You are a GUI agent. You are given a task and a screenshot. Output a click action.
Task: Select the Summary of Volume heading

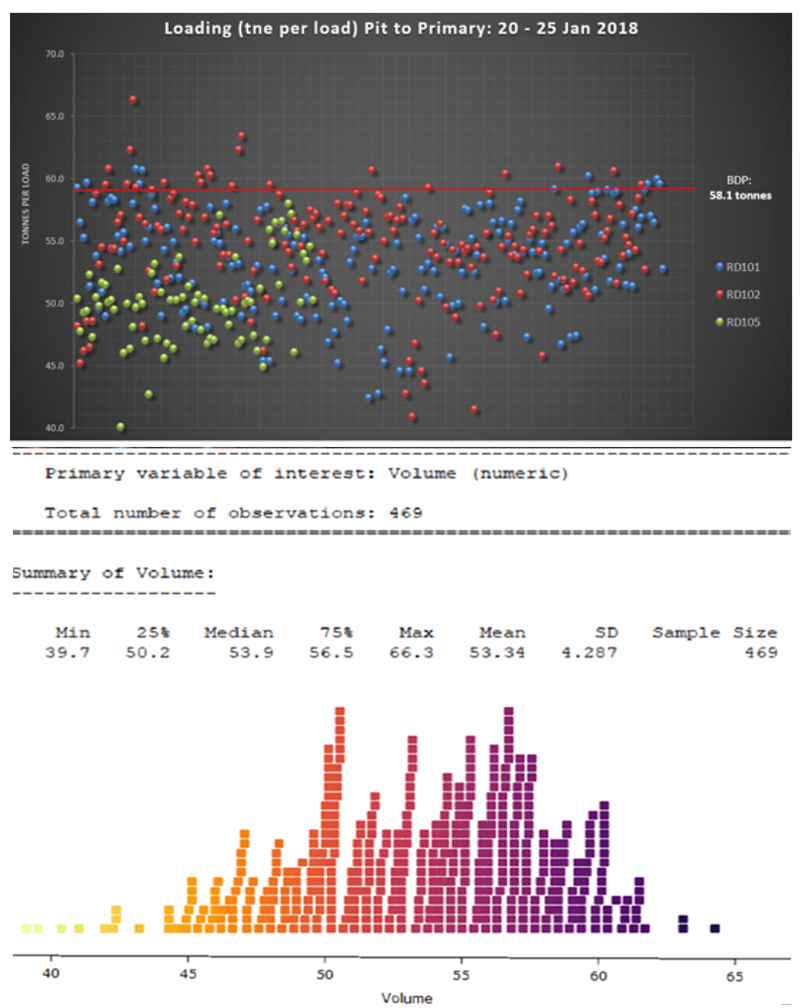113,574
